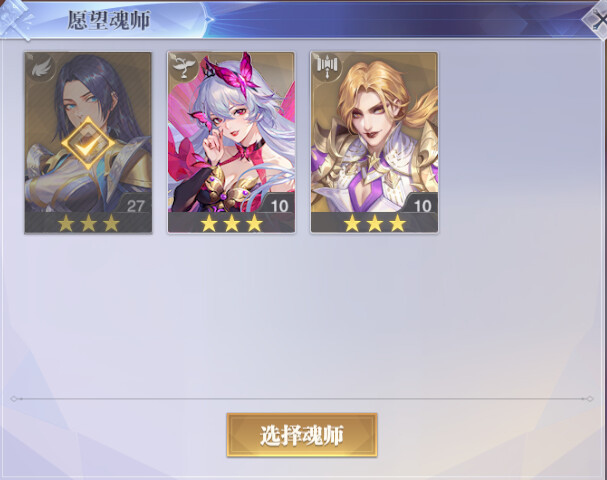Click the hammer emblem icon beside the title
The height and width of the screenshot is (480, 607).
pyautogui.click(x=16, y=19)
